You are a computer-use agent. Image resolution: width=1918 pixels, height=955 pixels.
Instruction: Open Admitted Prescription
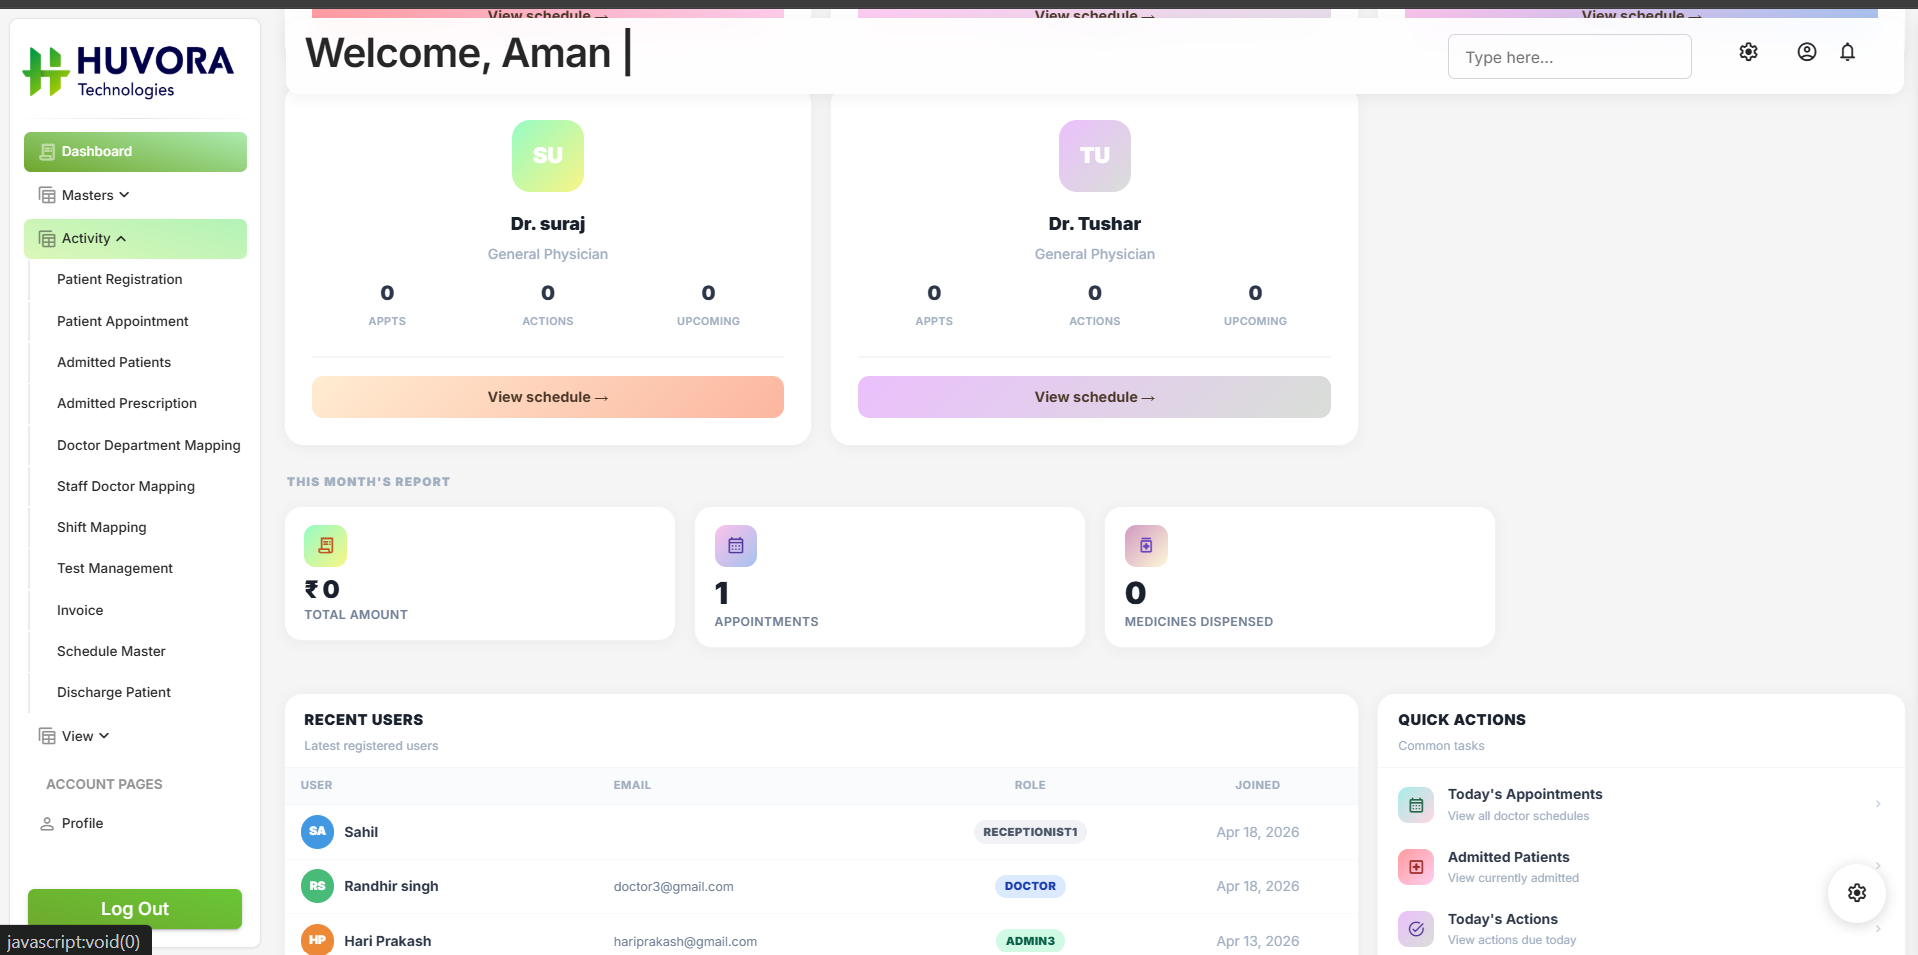pos(127,403)
